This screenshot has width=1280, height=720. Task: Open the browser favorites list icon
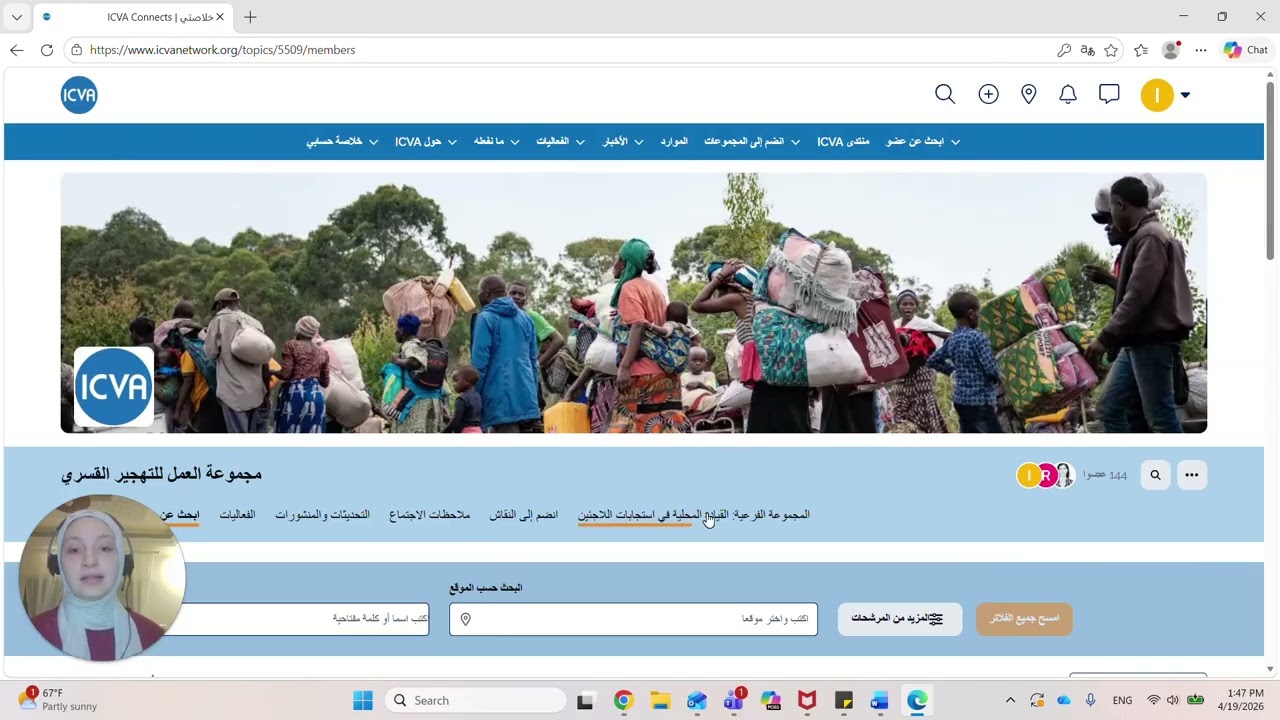pyautogui.click(x=1141, y=50)
